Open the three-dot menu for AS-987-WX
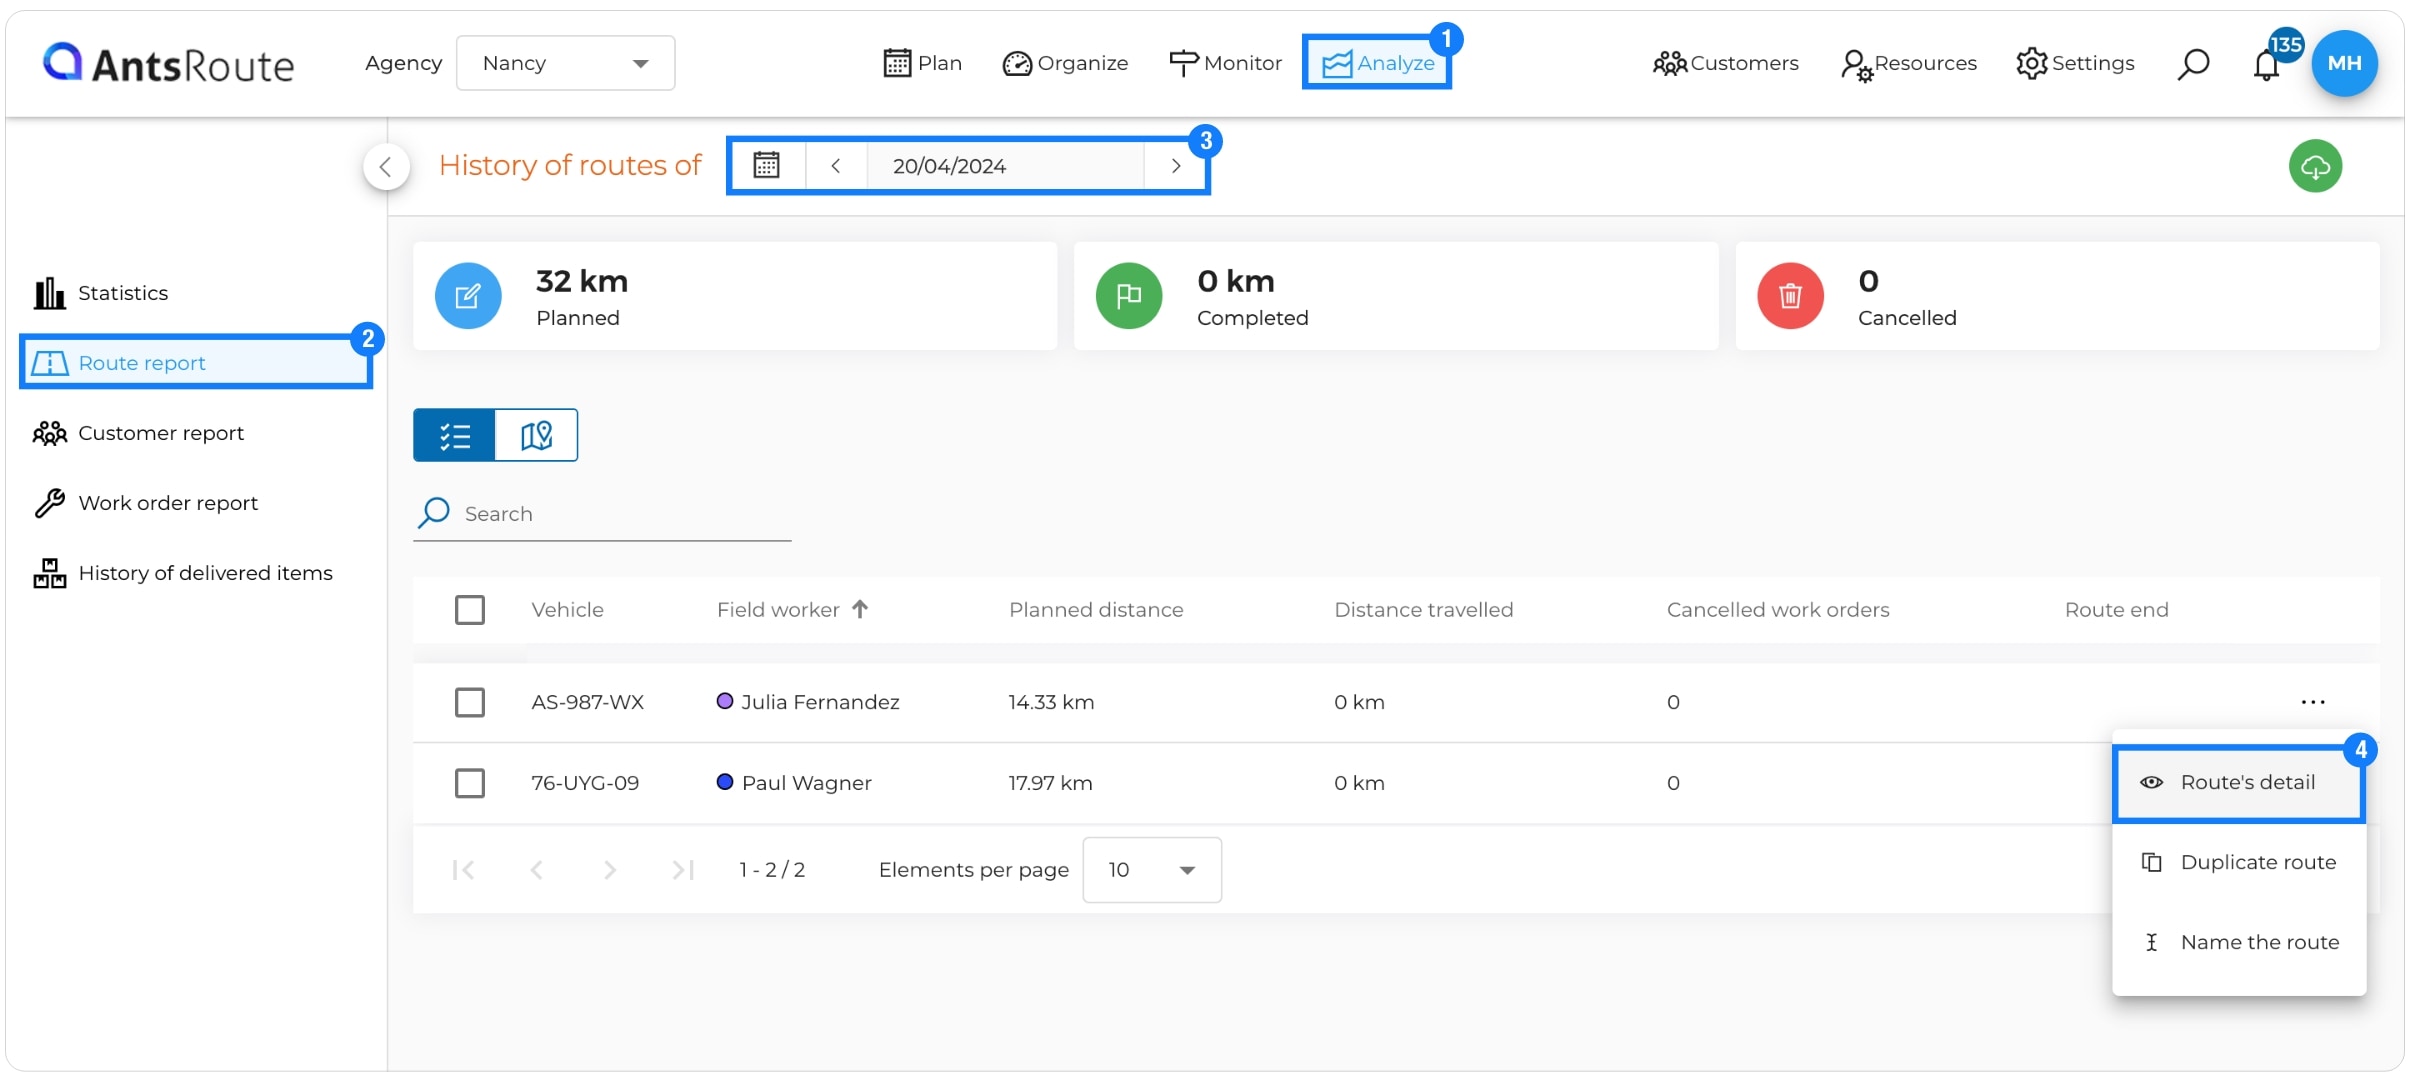Viewport: 2410px width, 1086px height. point(2313,702)
